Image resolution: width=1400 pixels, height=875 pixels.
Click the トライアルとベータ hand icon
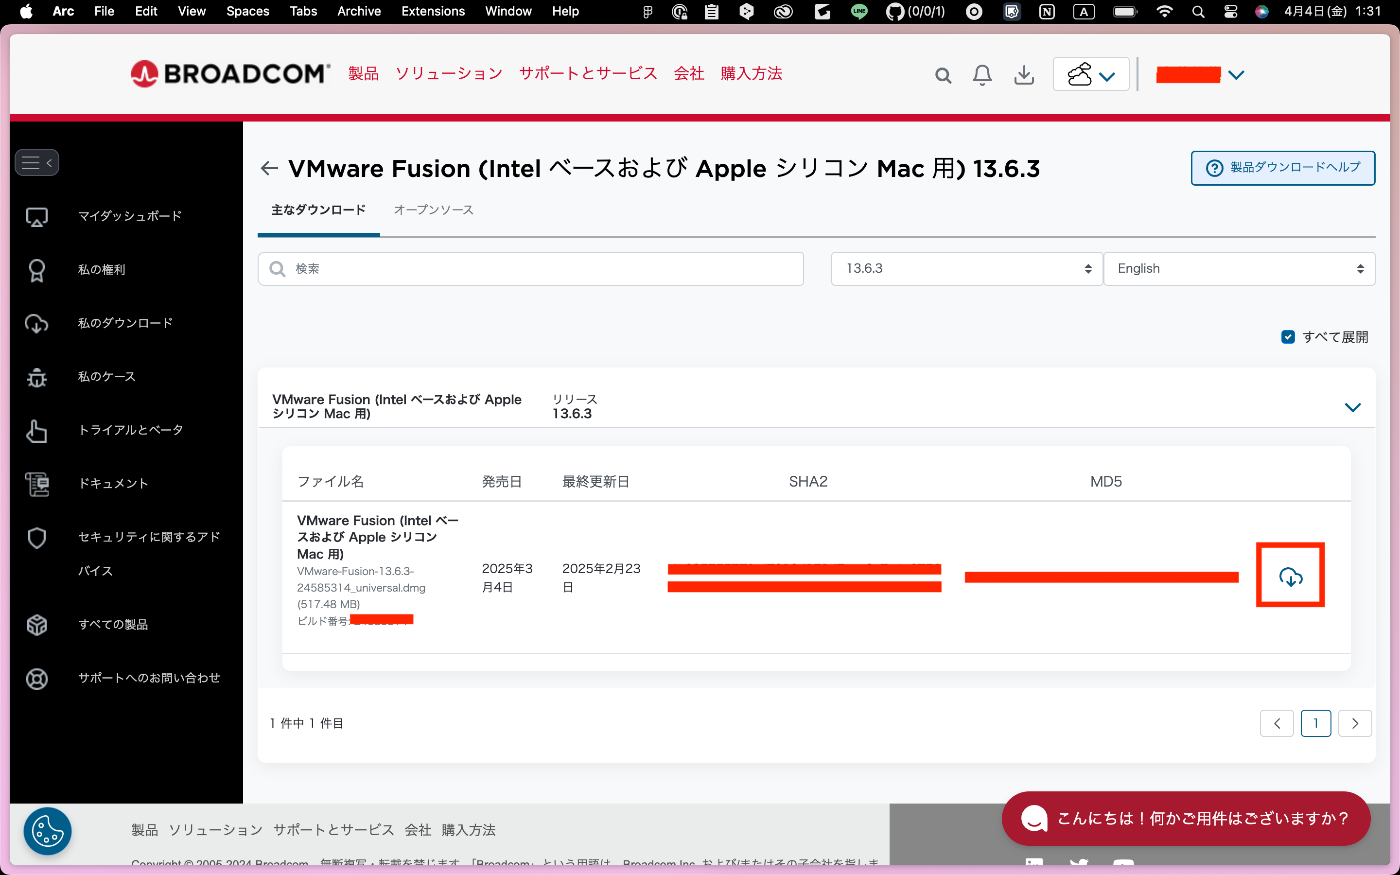pyautogui.click(x=37, y=431)
